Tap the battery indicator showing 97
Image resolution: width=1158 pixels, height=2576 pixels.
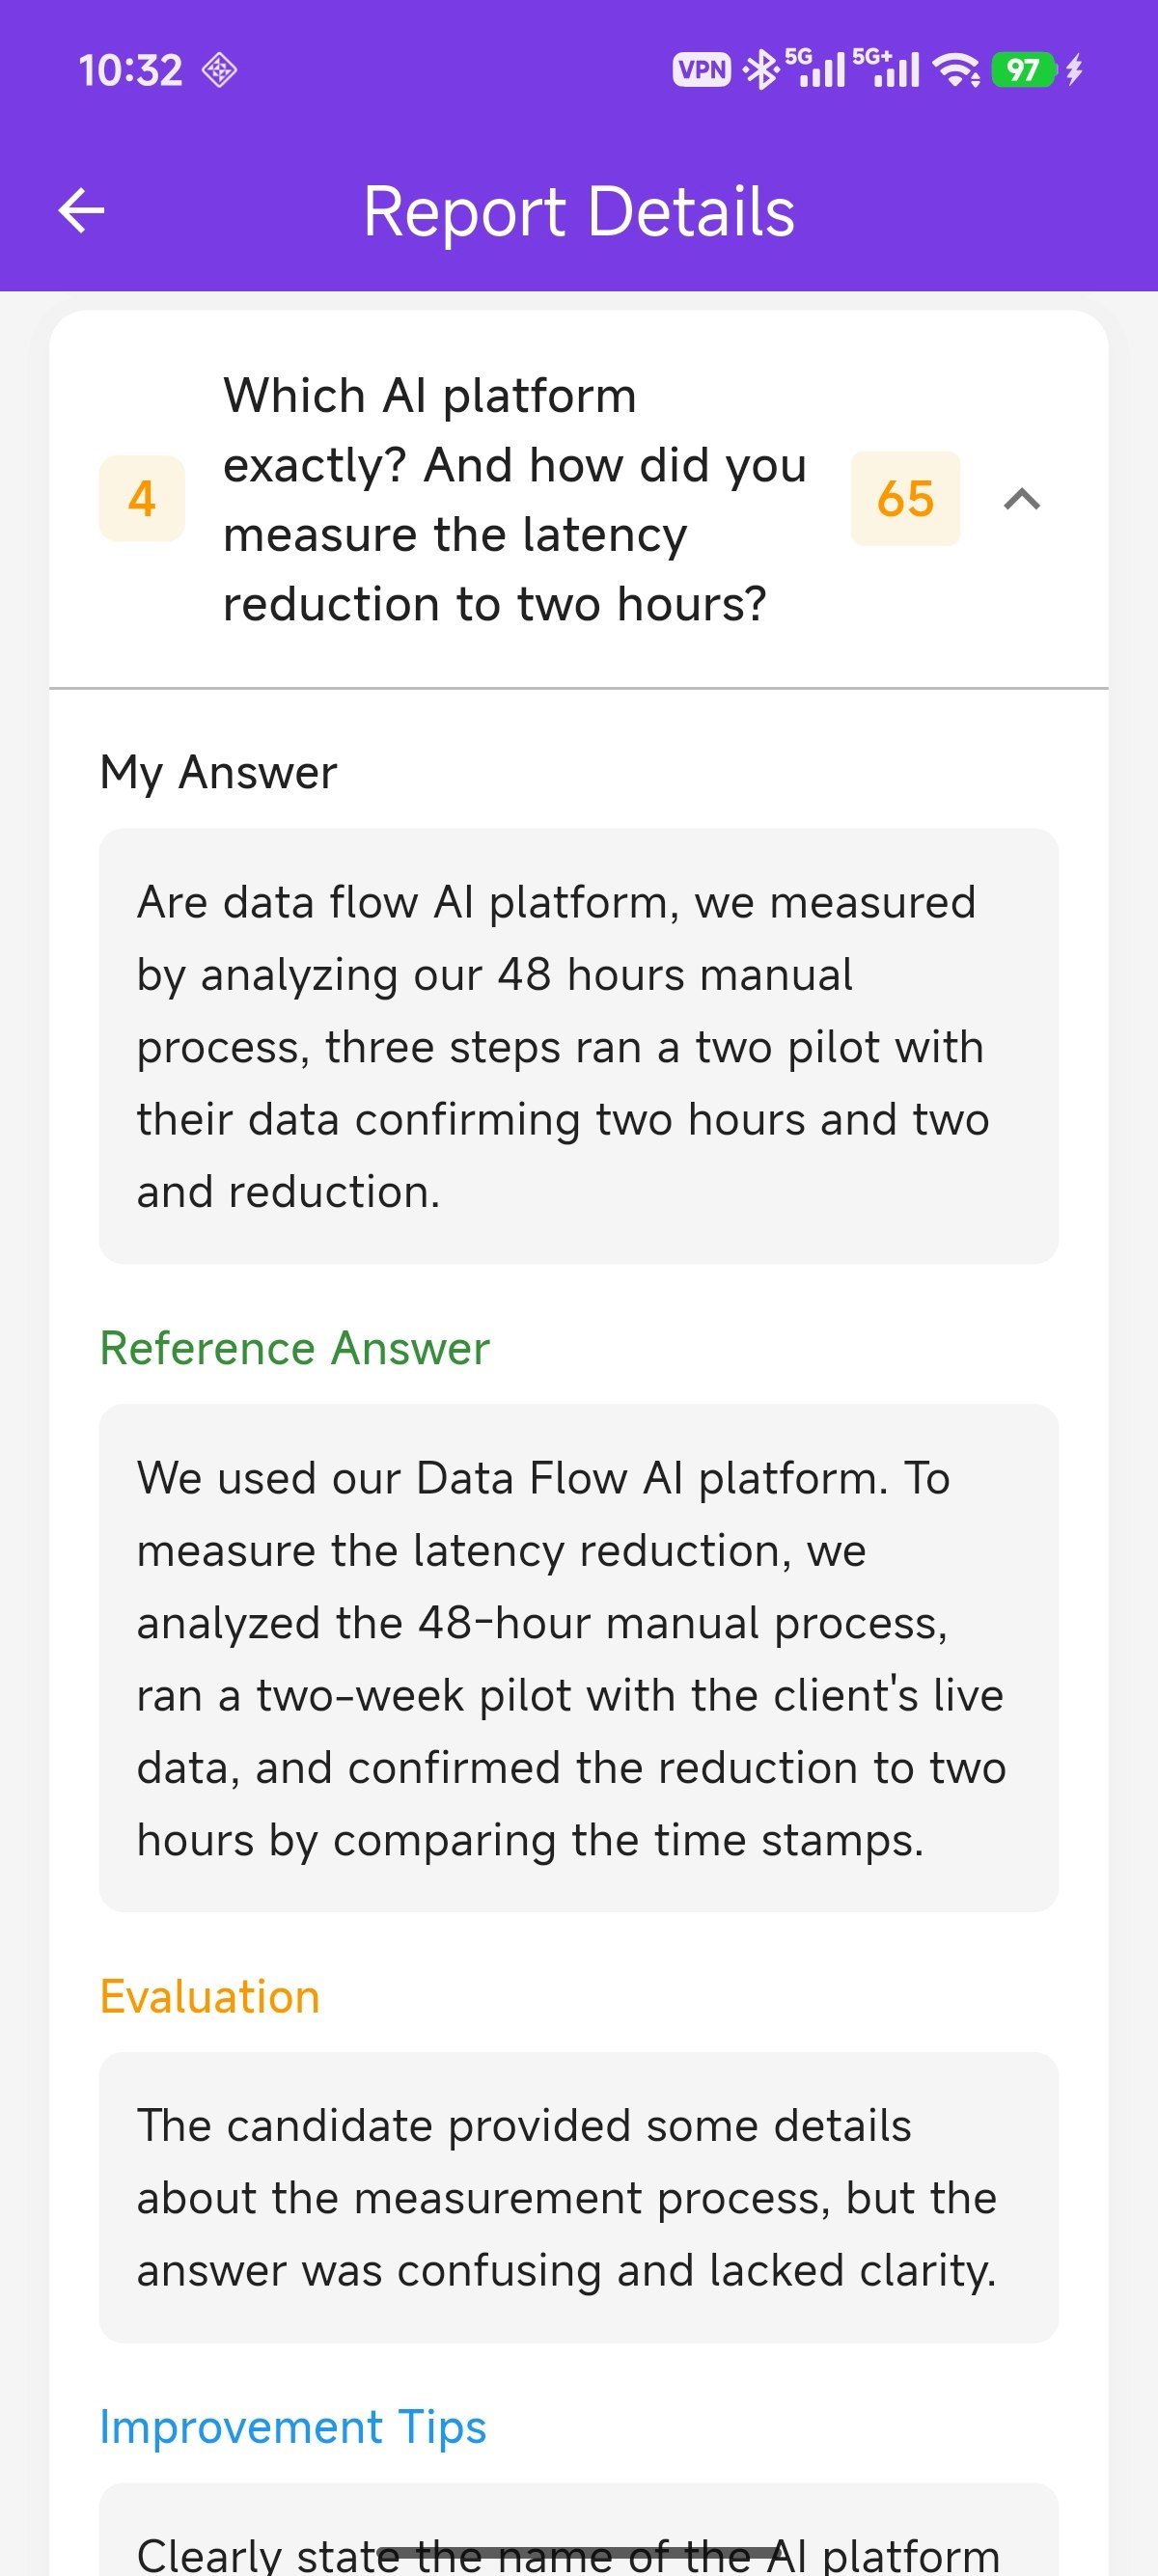point(1023,70)
